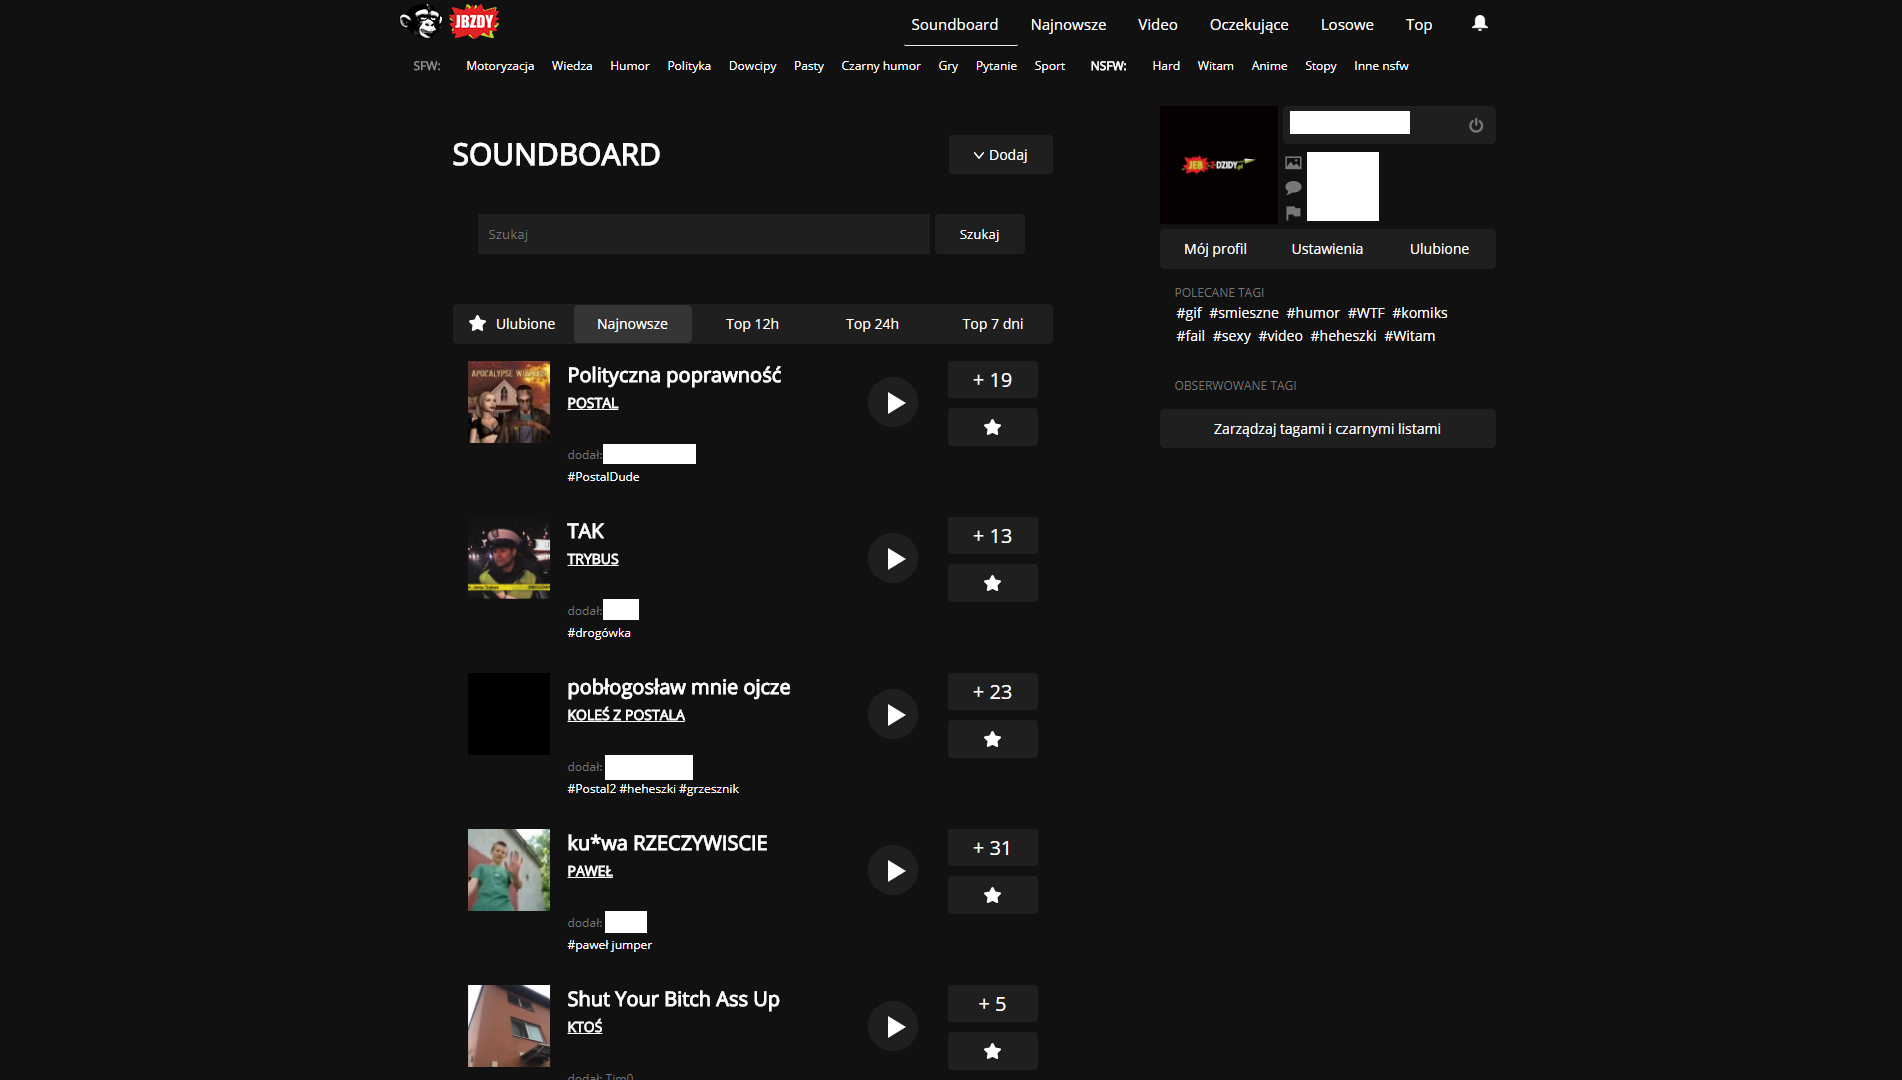Open the Motoryzacja category
The width and height of the screenshot is (1902, 1080).
point(500,66)
